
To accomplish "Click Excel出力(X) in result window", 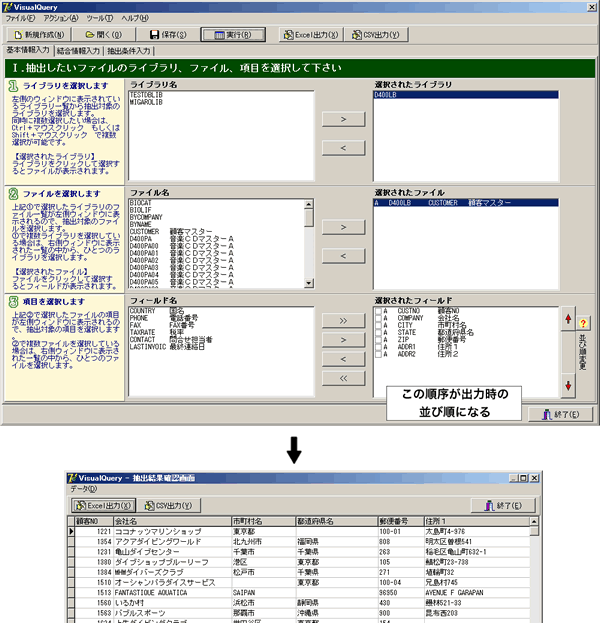I will coord(104,506).
